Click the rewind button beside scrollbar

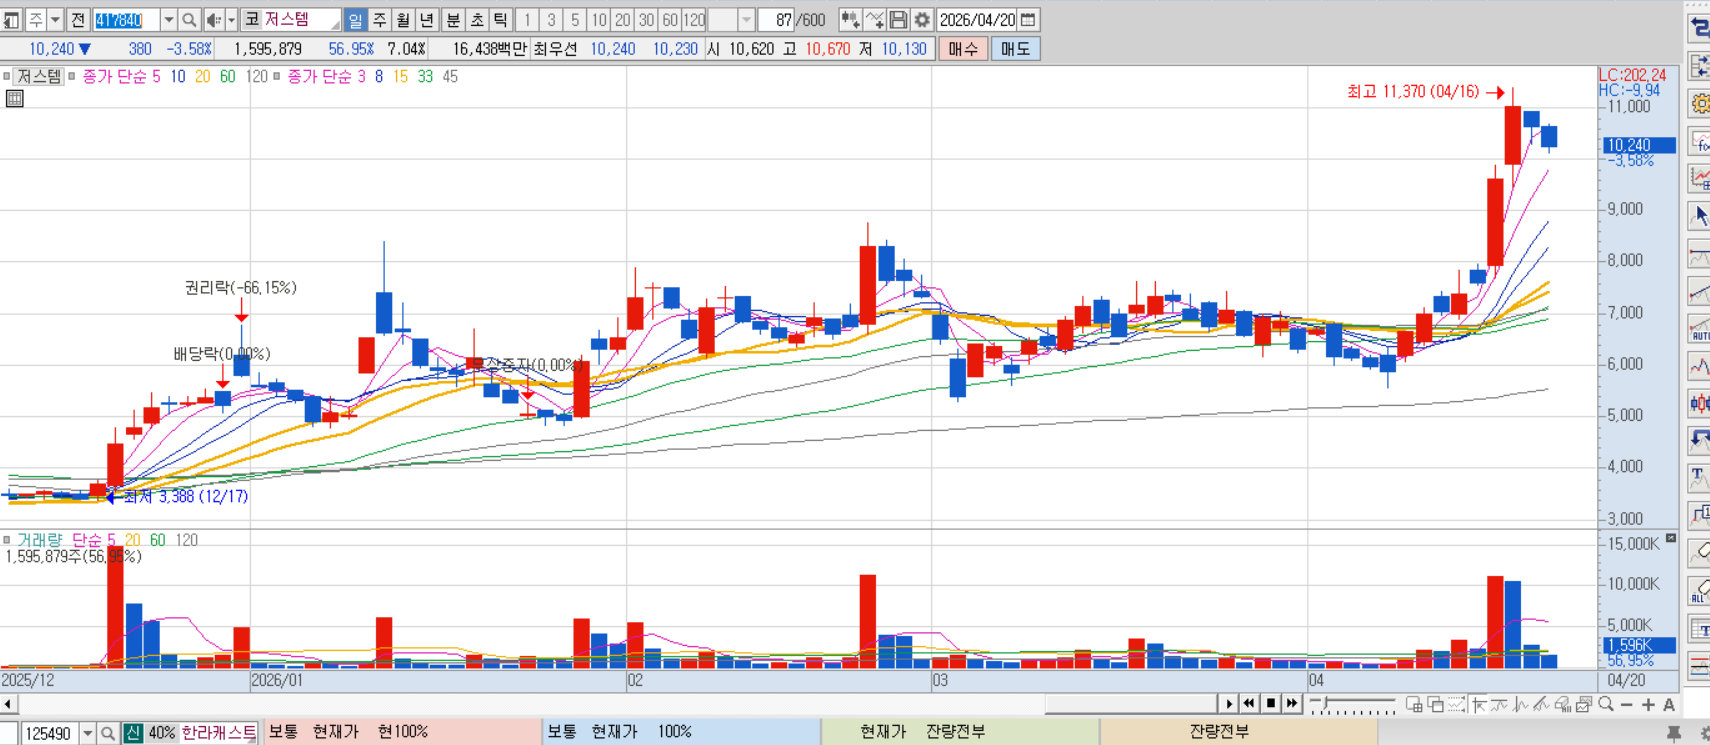[x=1249, y=704]
